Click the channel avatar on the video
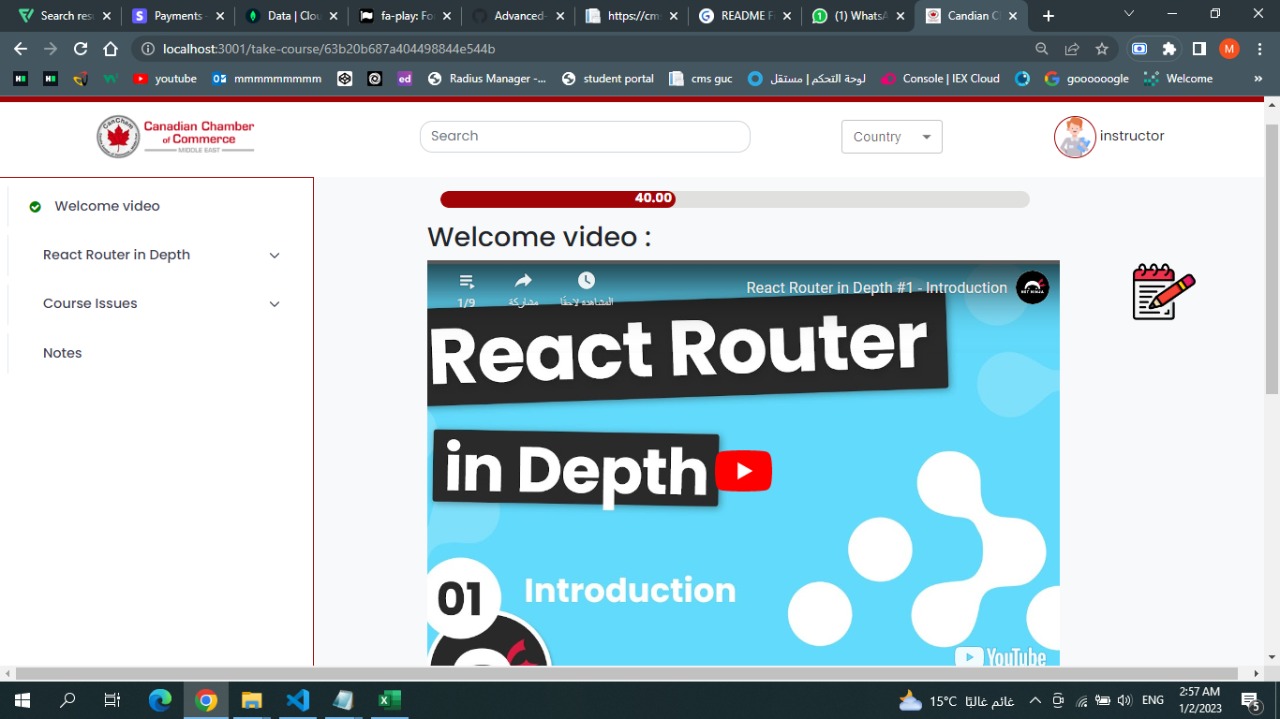This screenshot has height=719, width=1280. click(x=1032, y=288)
